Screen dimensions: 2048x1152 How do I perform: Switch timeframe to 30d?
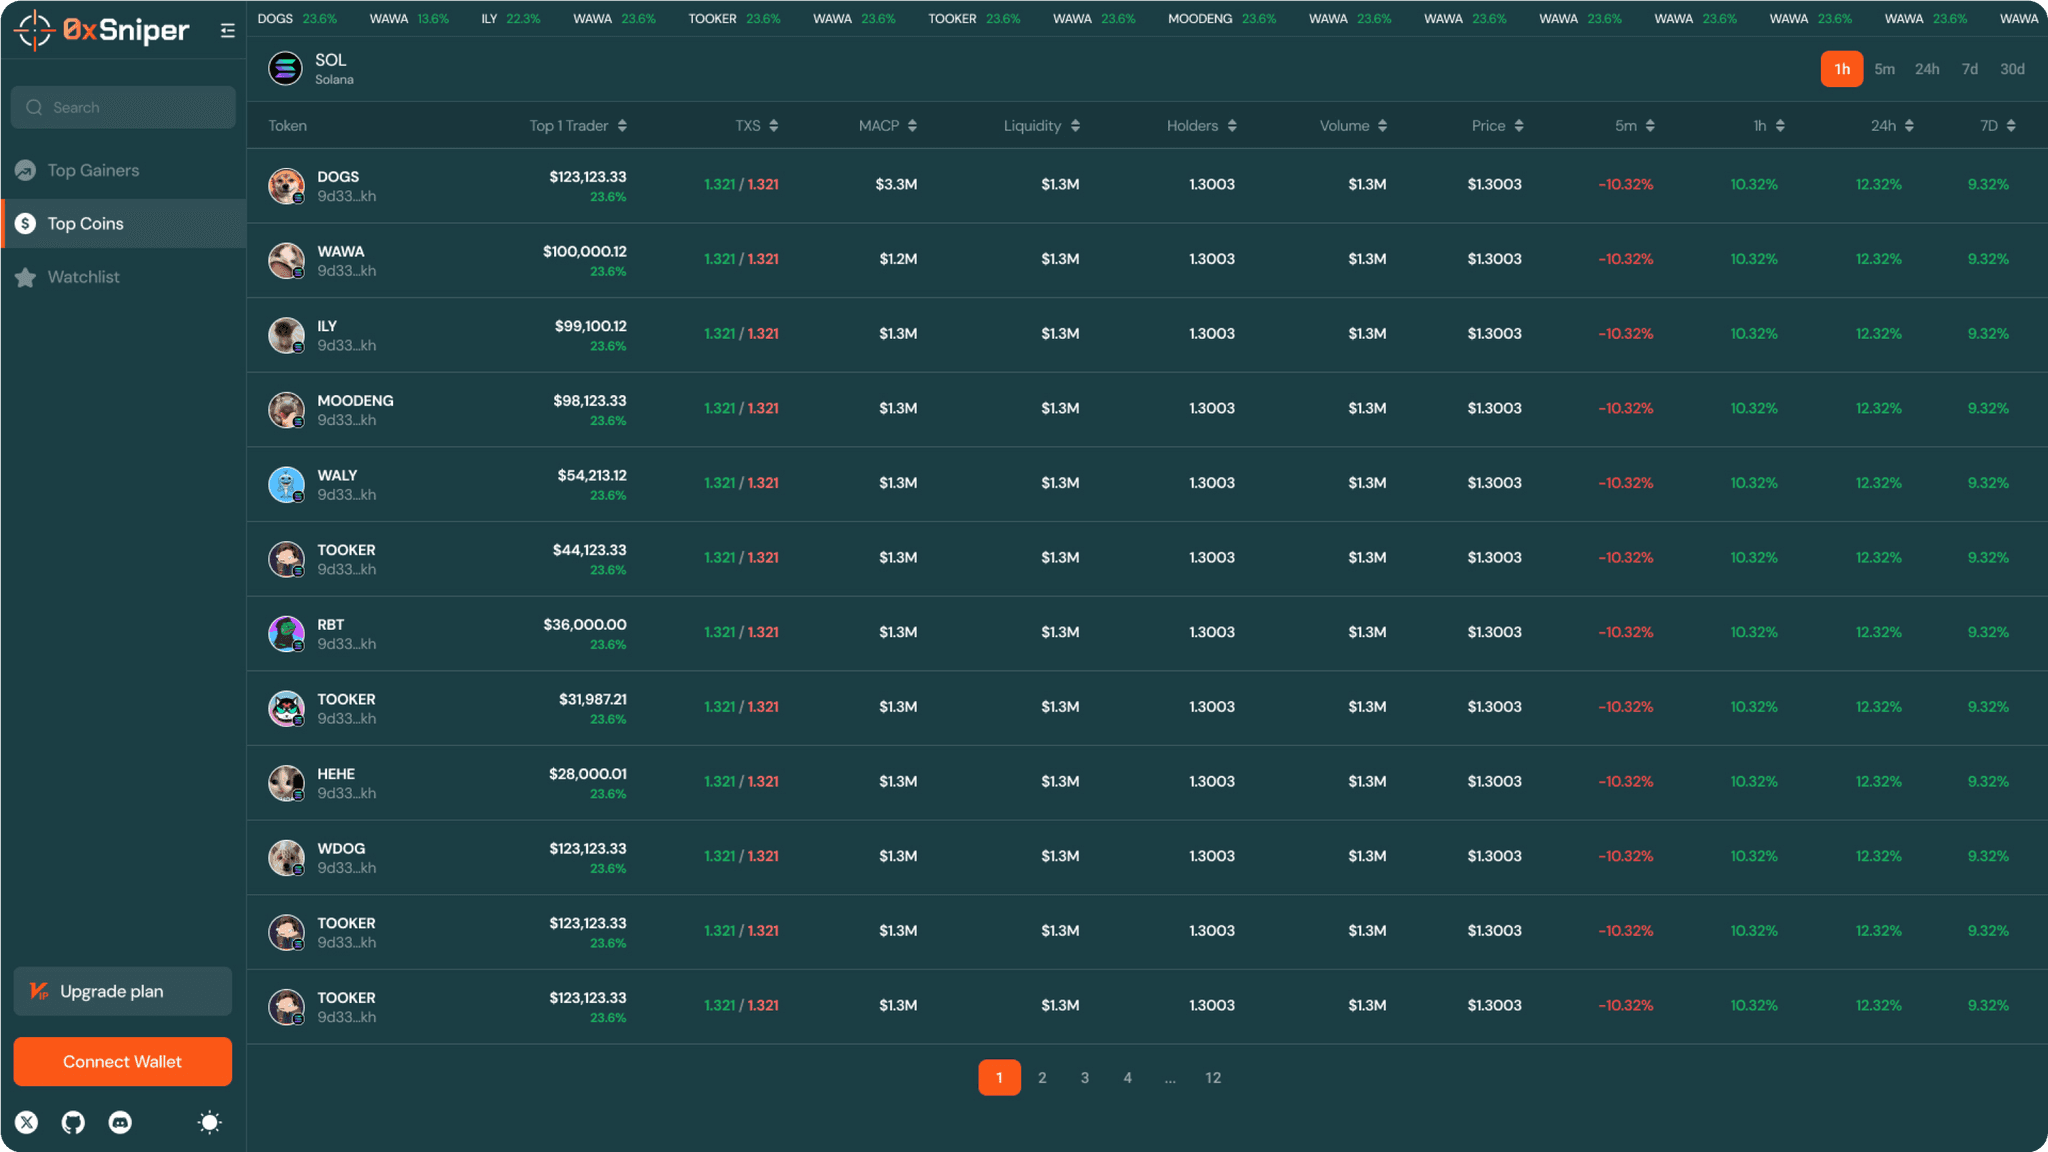tap(2012, 69)
